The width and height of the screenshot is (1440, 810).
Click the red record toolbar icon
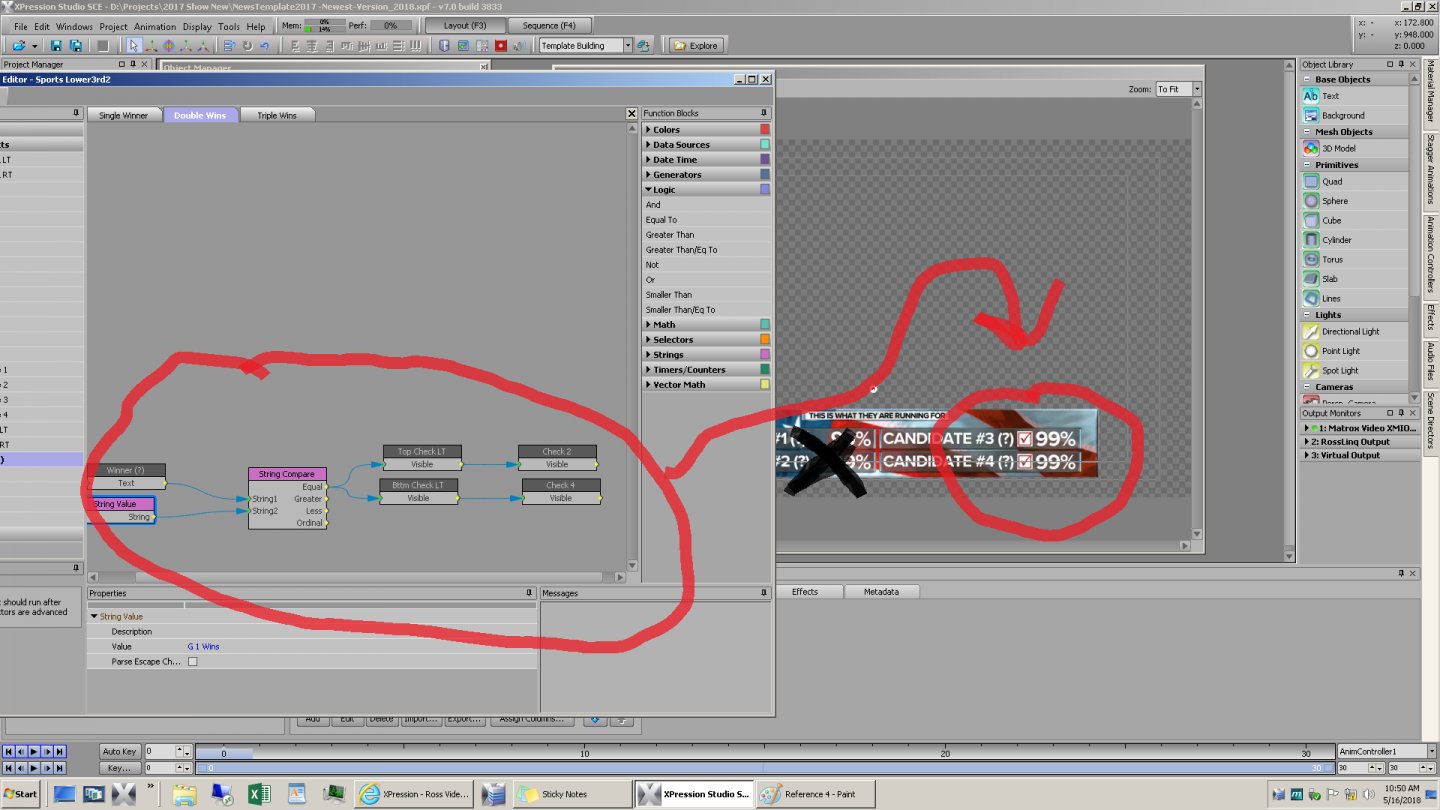pos(499,45)
